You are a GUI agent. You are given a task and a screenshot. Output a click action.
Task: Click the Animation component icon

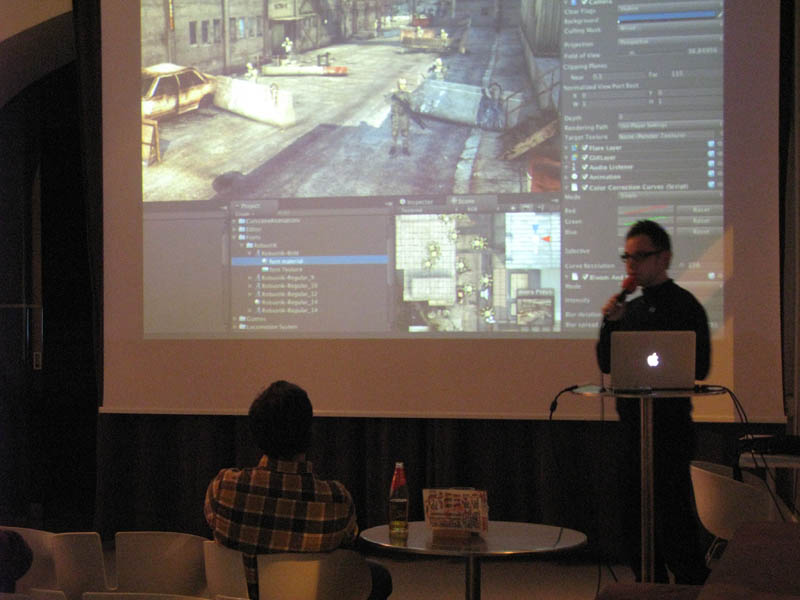pos(575,177)
